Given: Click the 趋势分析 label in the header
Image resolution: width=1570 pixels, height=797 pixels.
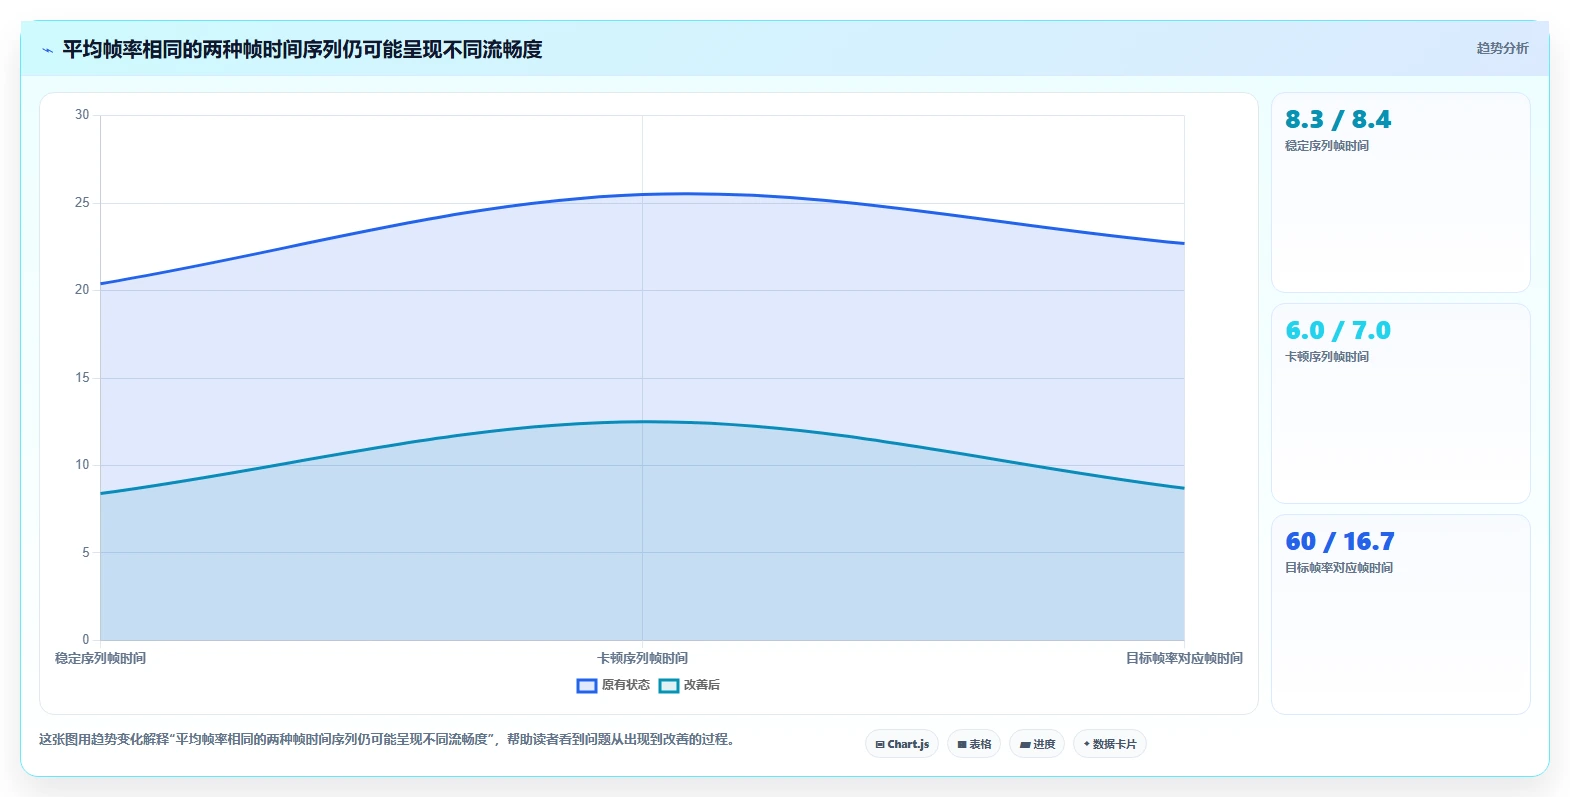Looking at the screenshot, I should (x=1502, y=48).
